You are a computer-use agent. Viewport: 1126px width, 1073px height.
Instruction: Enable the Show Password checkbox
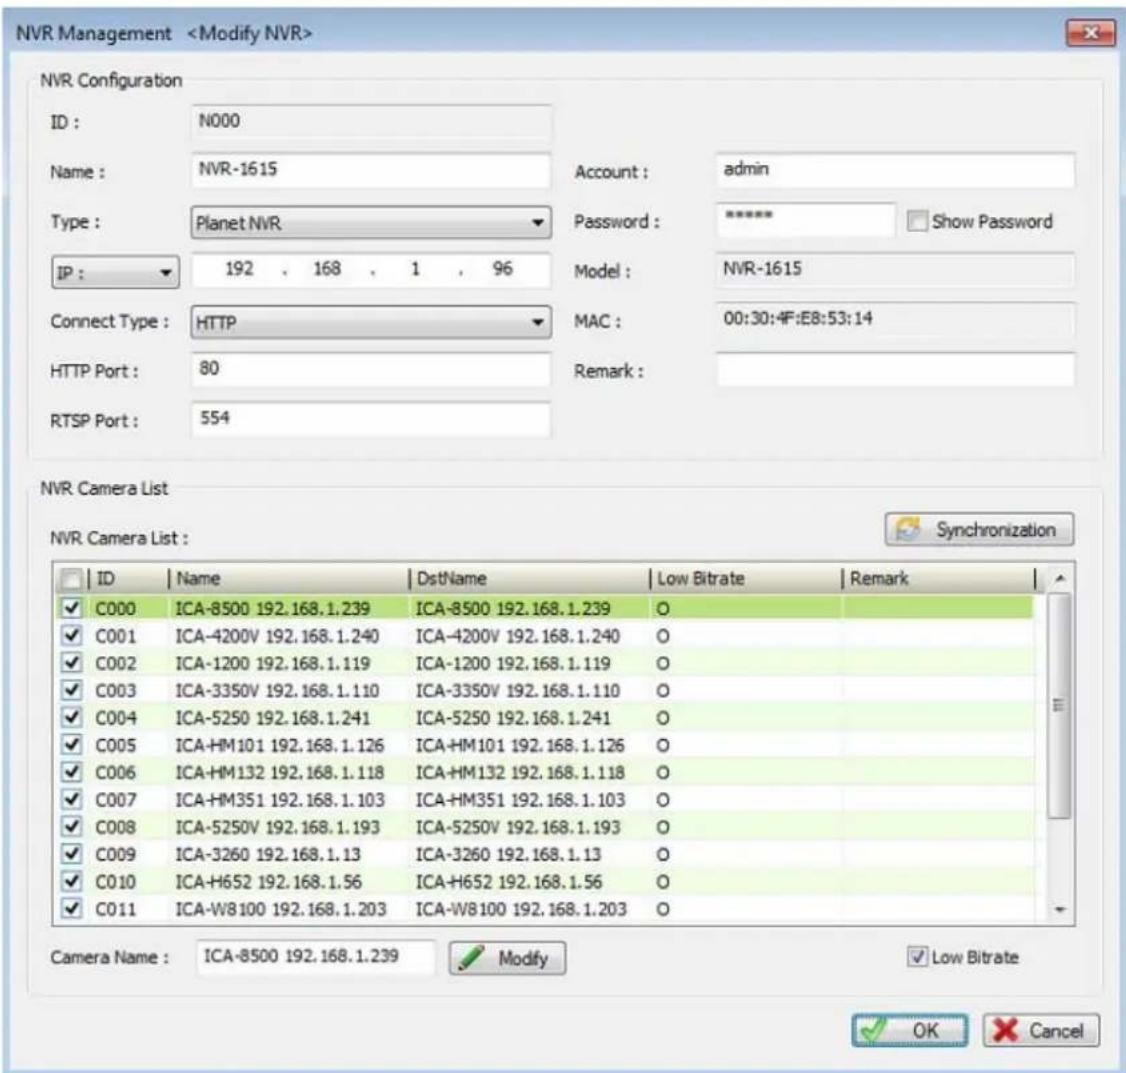point(917,221)
